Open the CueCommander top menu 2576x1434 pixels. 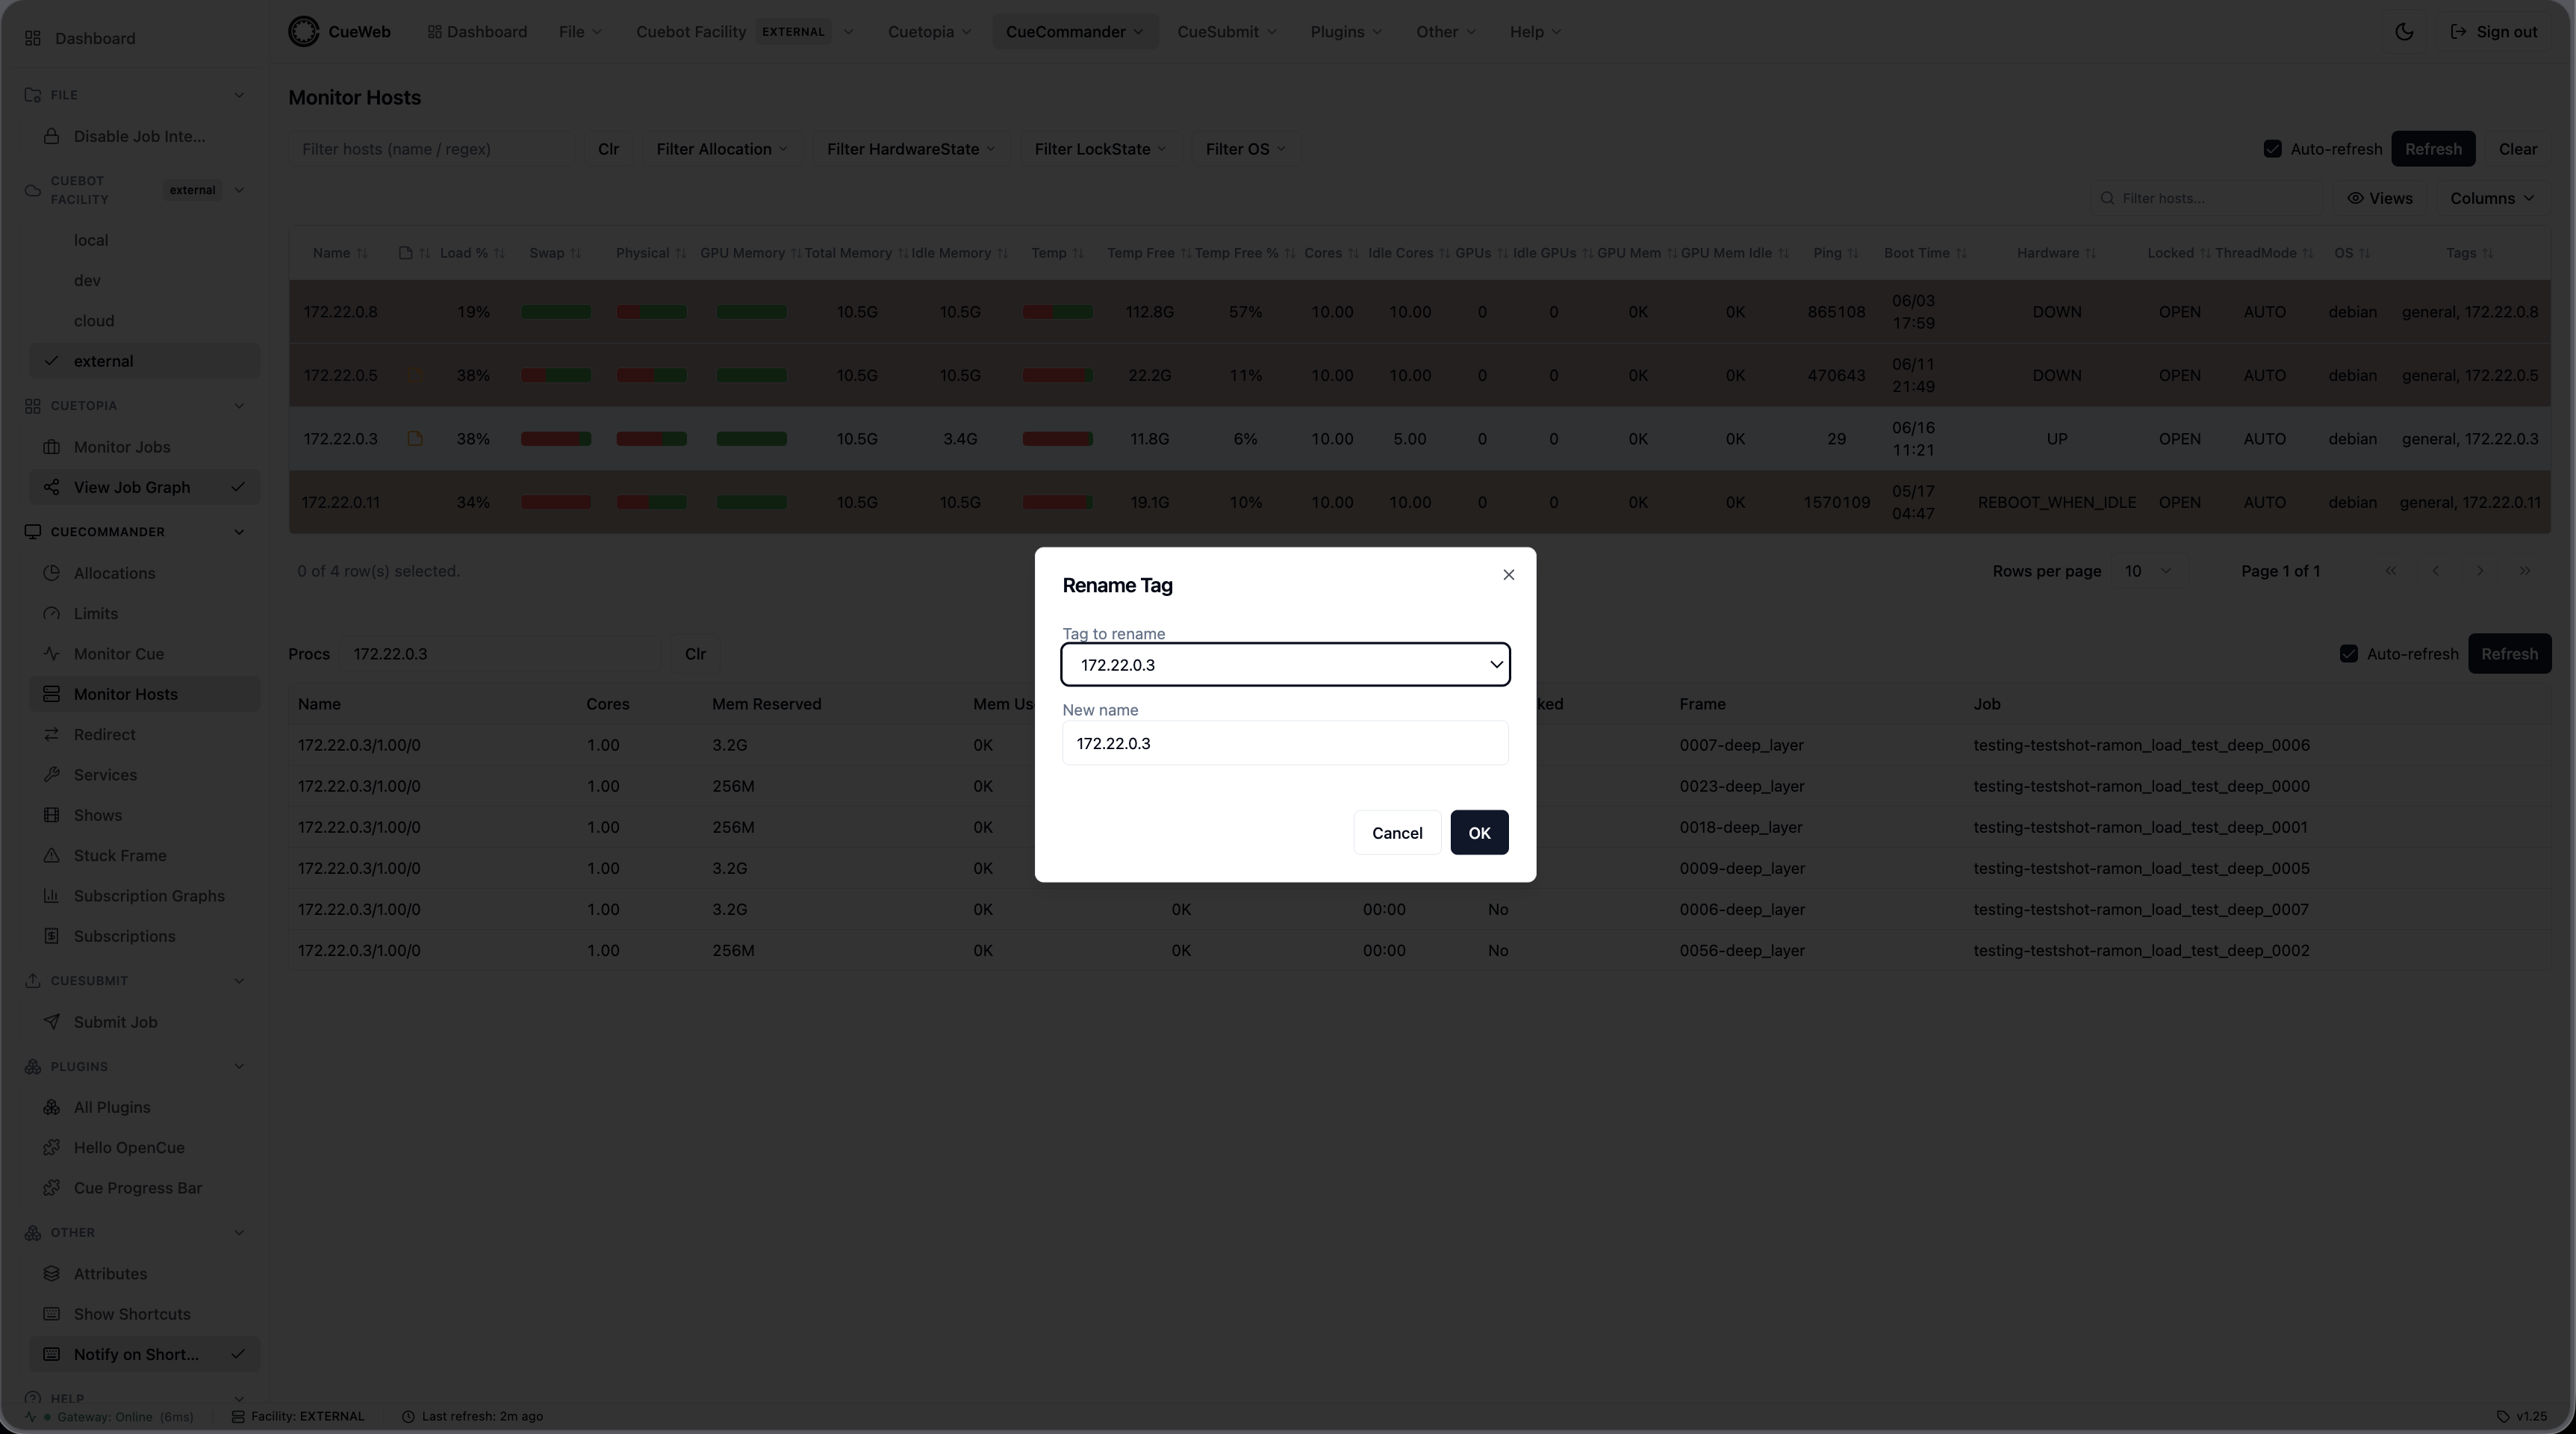(x=1075, y=32)
